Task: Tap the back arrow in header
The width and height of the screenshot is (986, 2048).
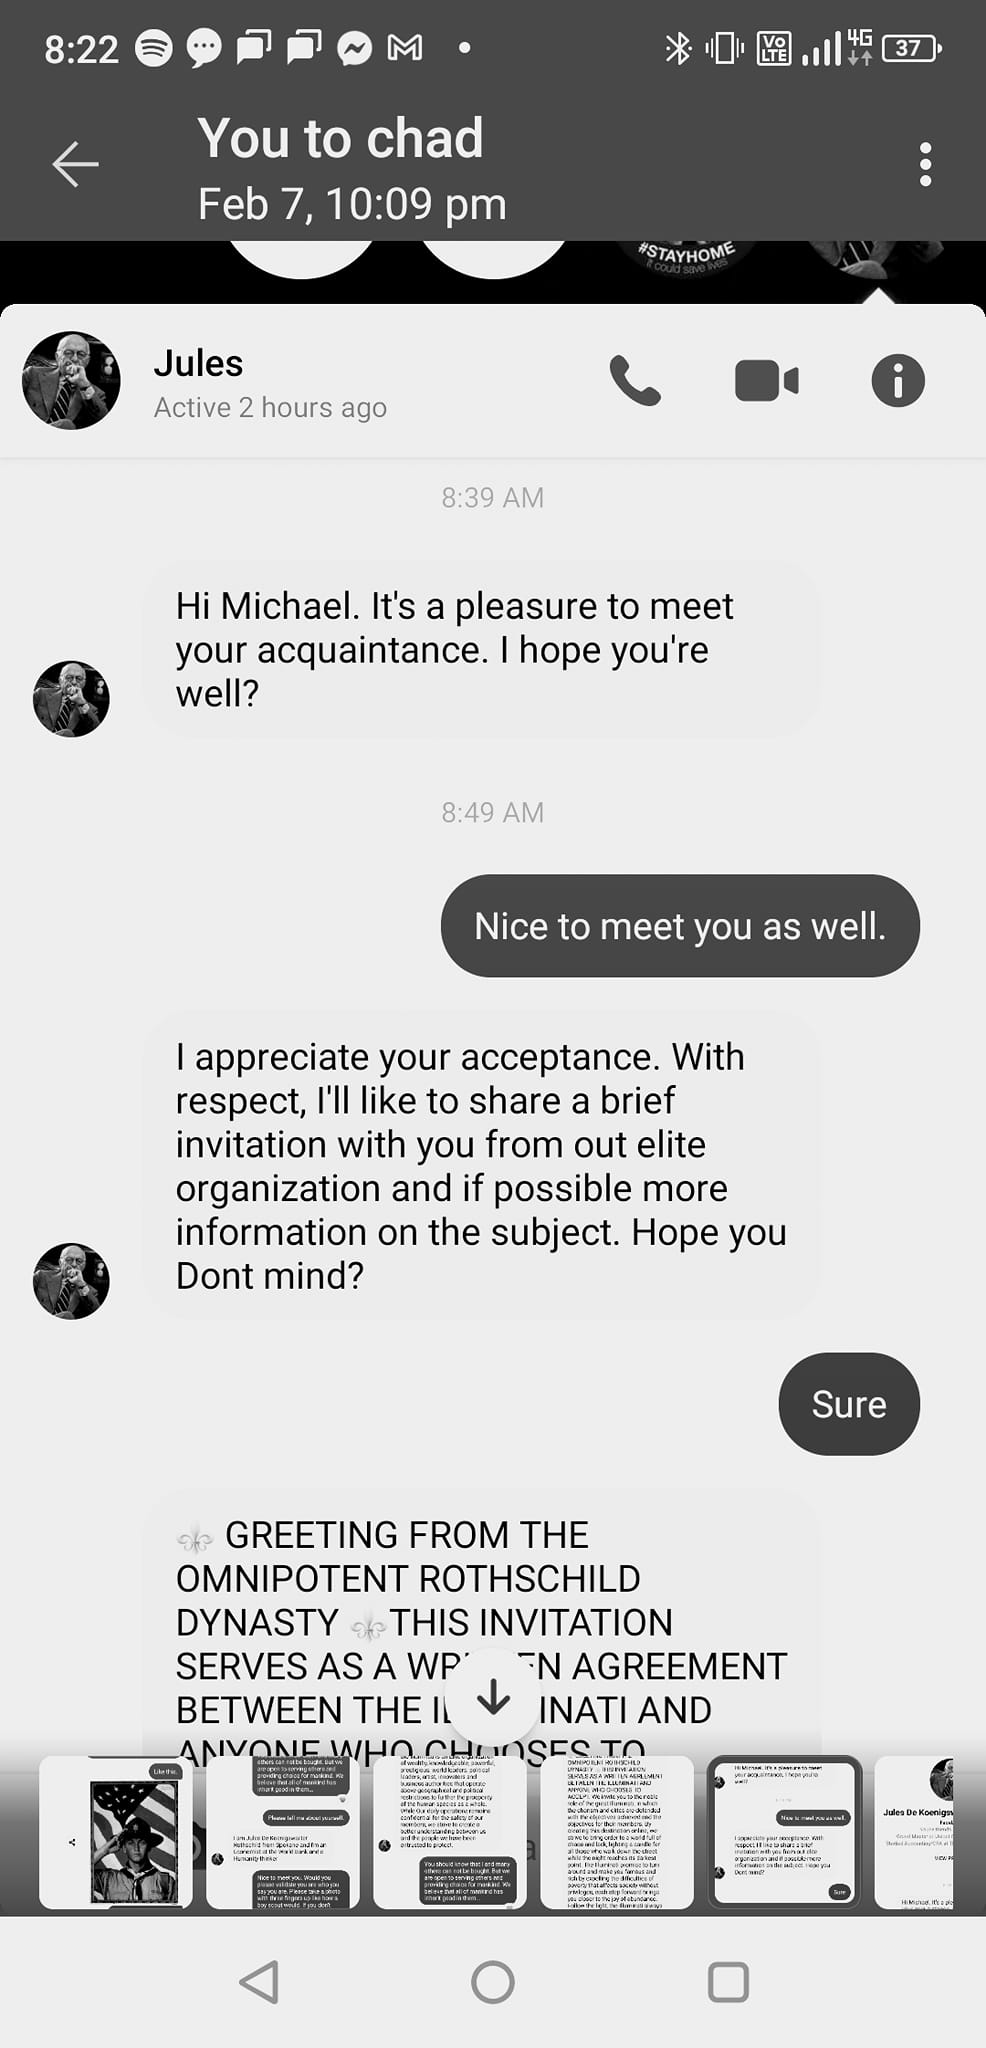Action: pyautogui.click(x=76, y=165)
